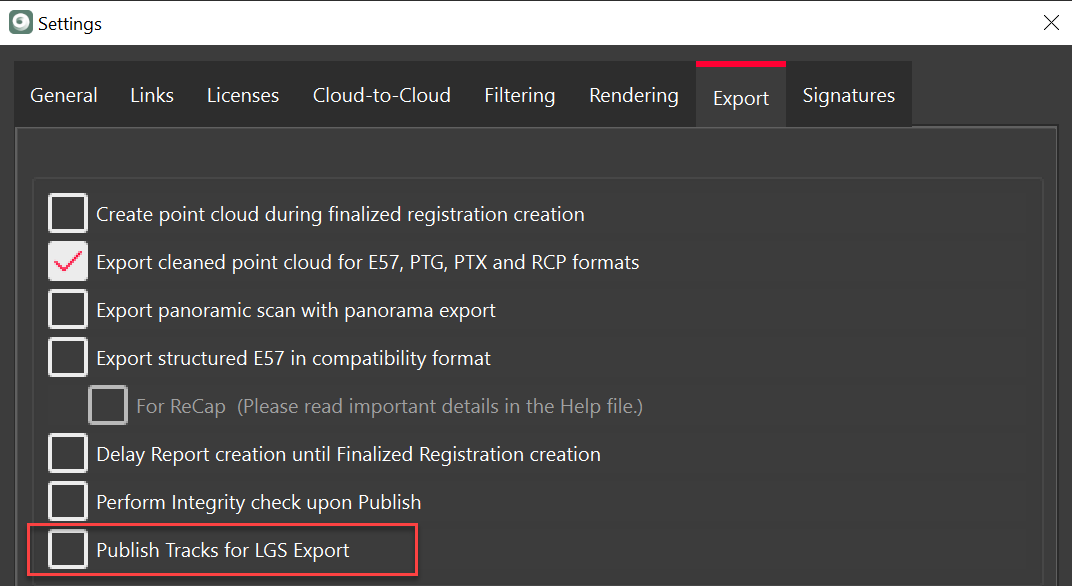Tick the For ReCap checkbox
The height and width of the screenshot is (586, 1072).
click(108, 406)
